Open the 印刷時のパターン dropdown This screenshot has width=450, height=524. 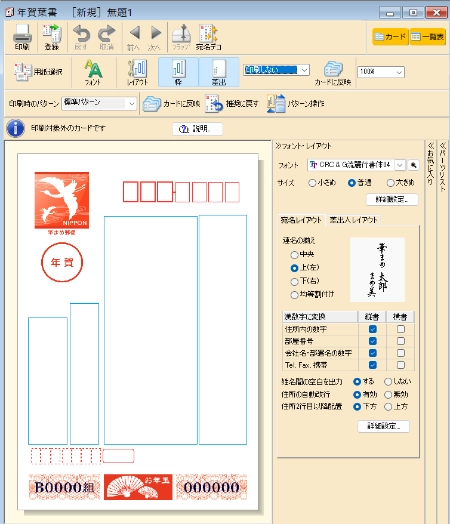(99, 104)
